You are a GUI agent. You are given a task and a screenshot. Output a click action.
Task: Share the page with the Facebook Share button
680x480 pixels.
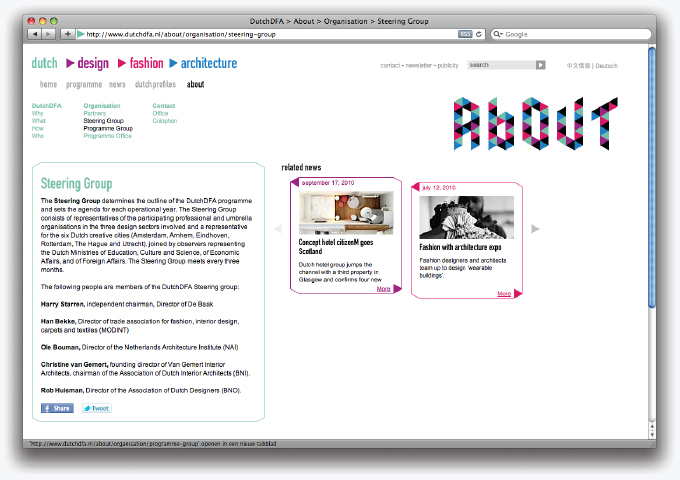(x=57, y=408)
